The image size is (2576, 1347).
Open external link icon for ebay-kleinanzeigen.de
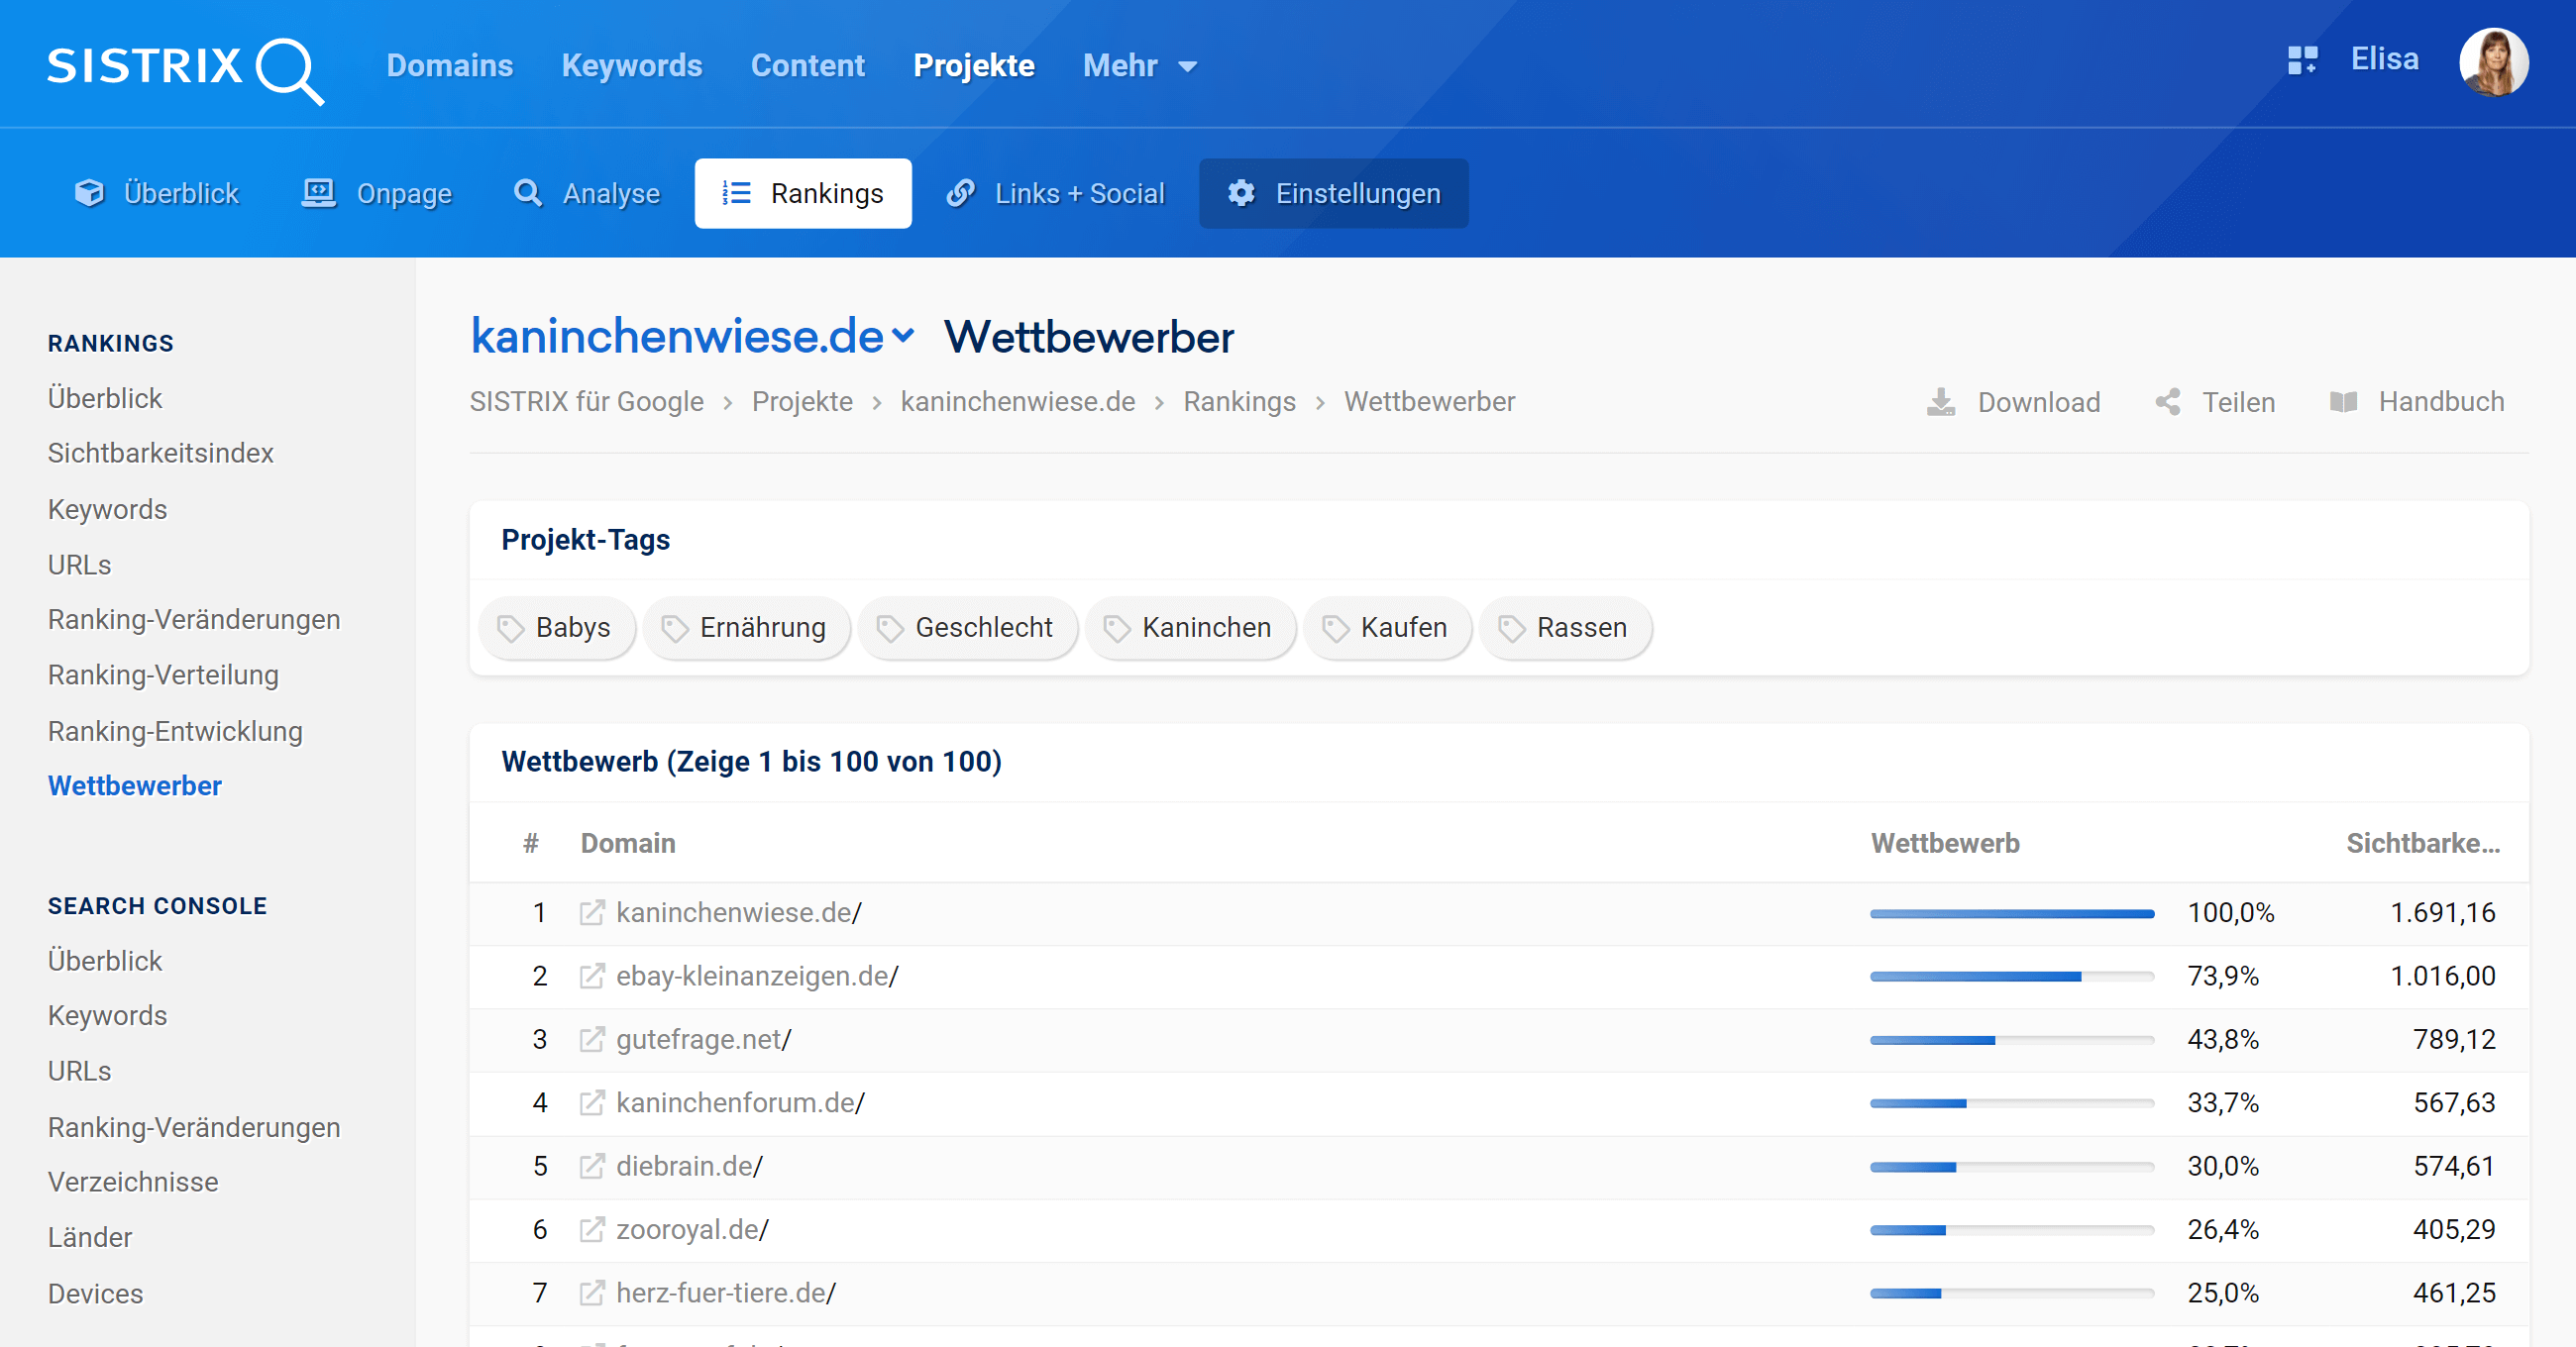pyautogui.click(x=592, y=976)
